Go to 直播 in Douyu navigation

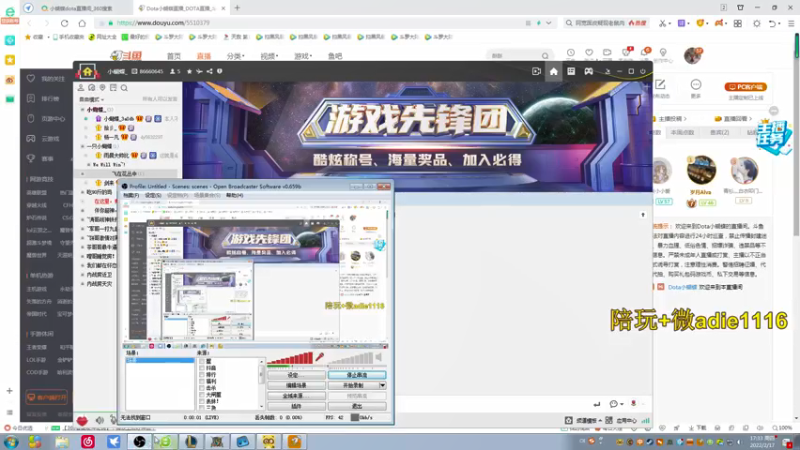pos(204,56)
